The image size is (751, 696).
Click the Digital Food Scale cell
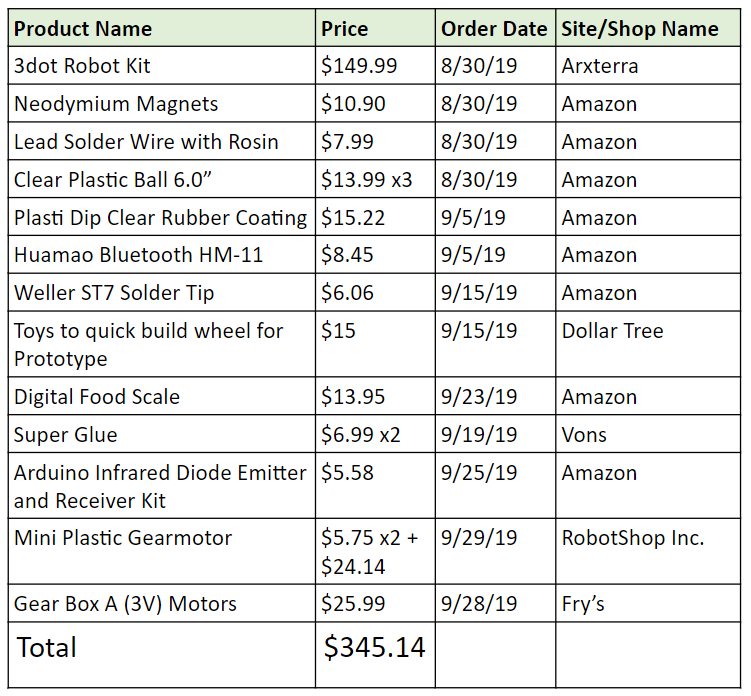click(x=162, y=396)
